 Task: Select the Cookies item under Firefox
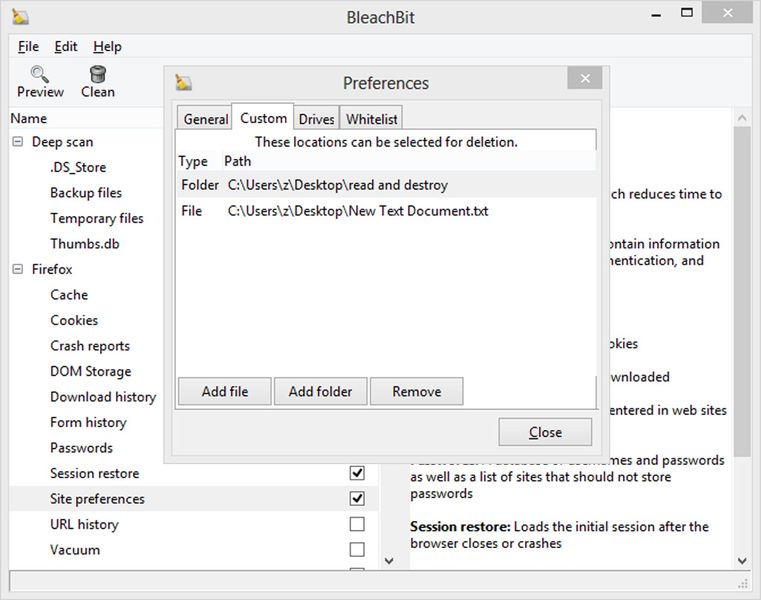pyautogui.click(x=74, y=320)
